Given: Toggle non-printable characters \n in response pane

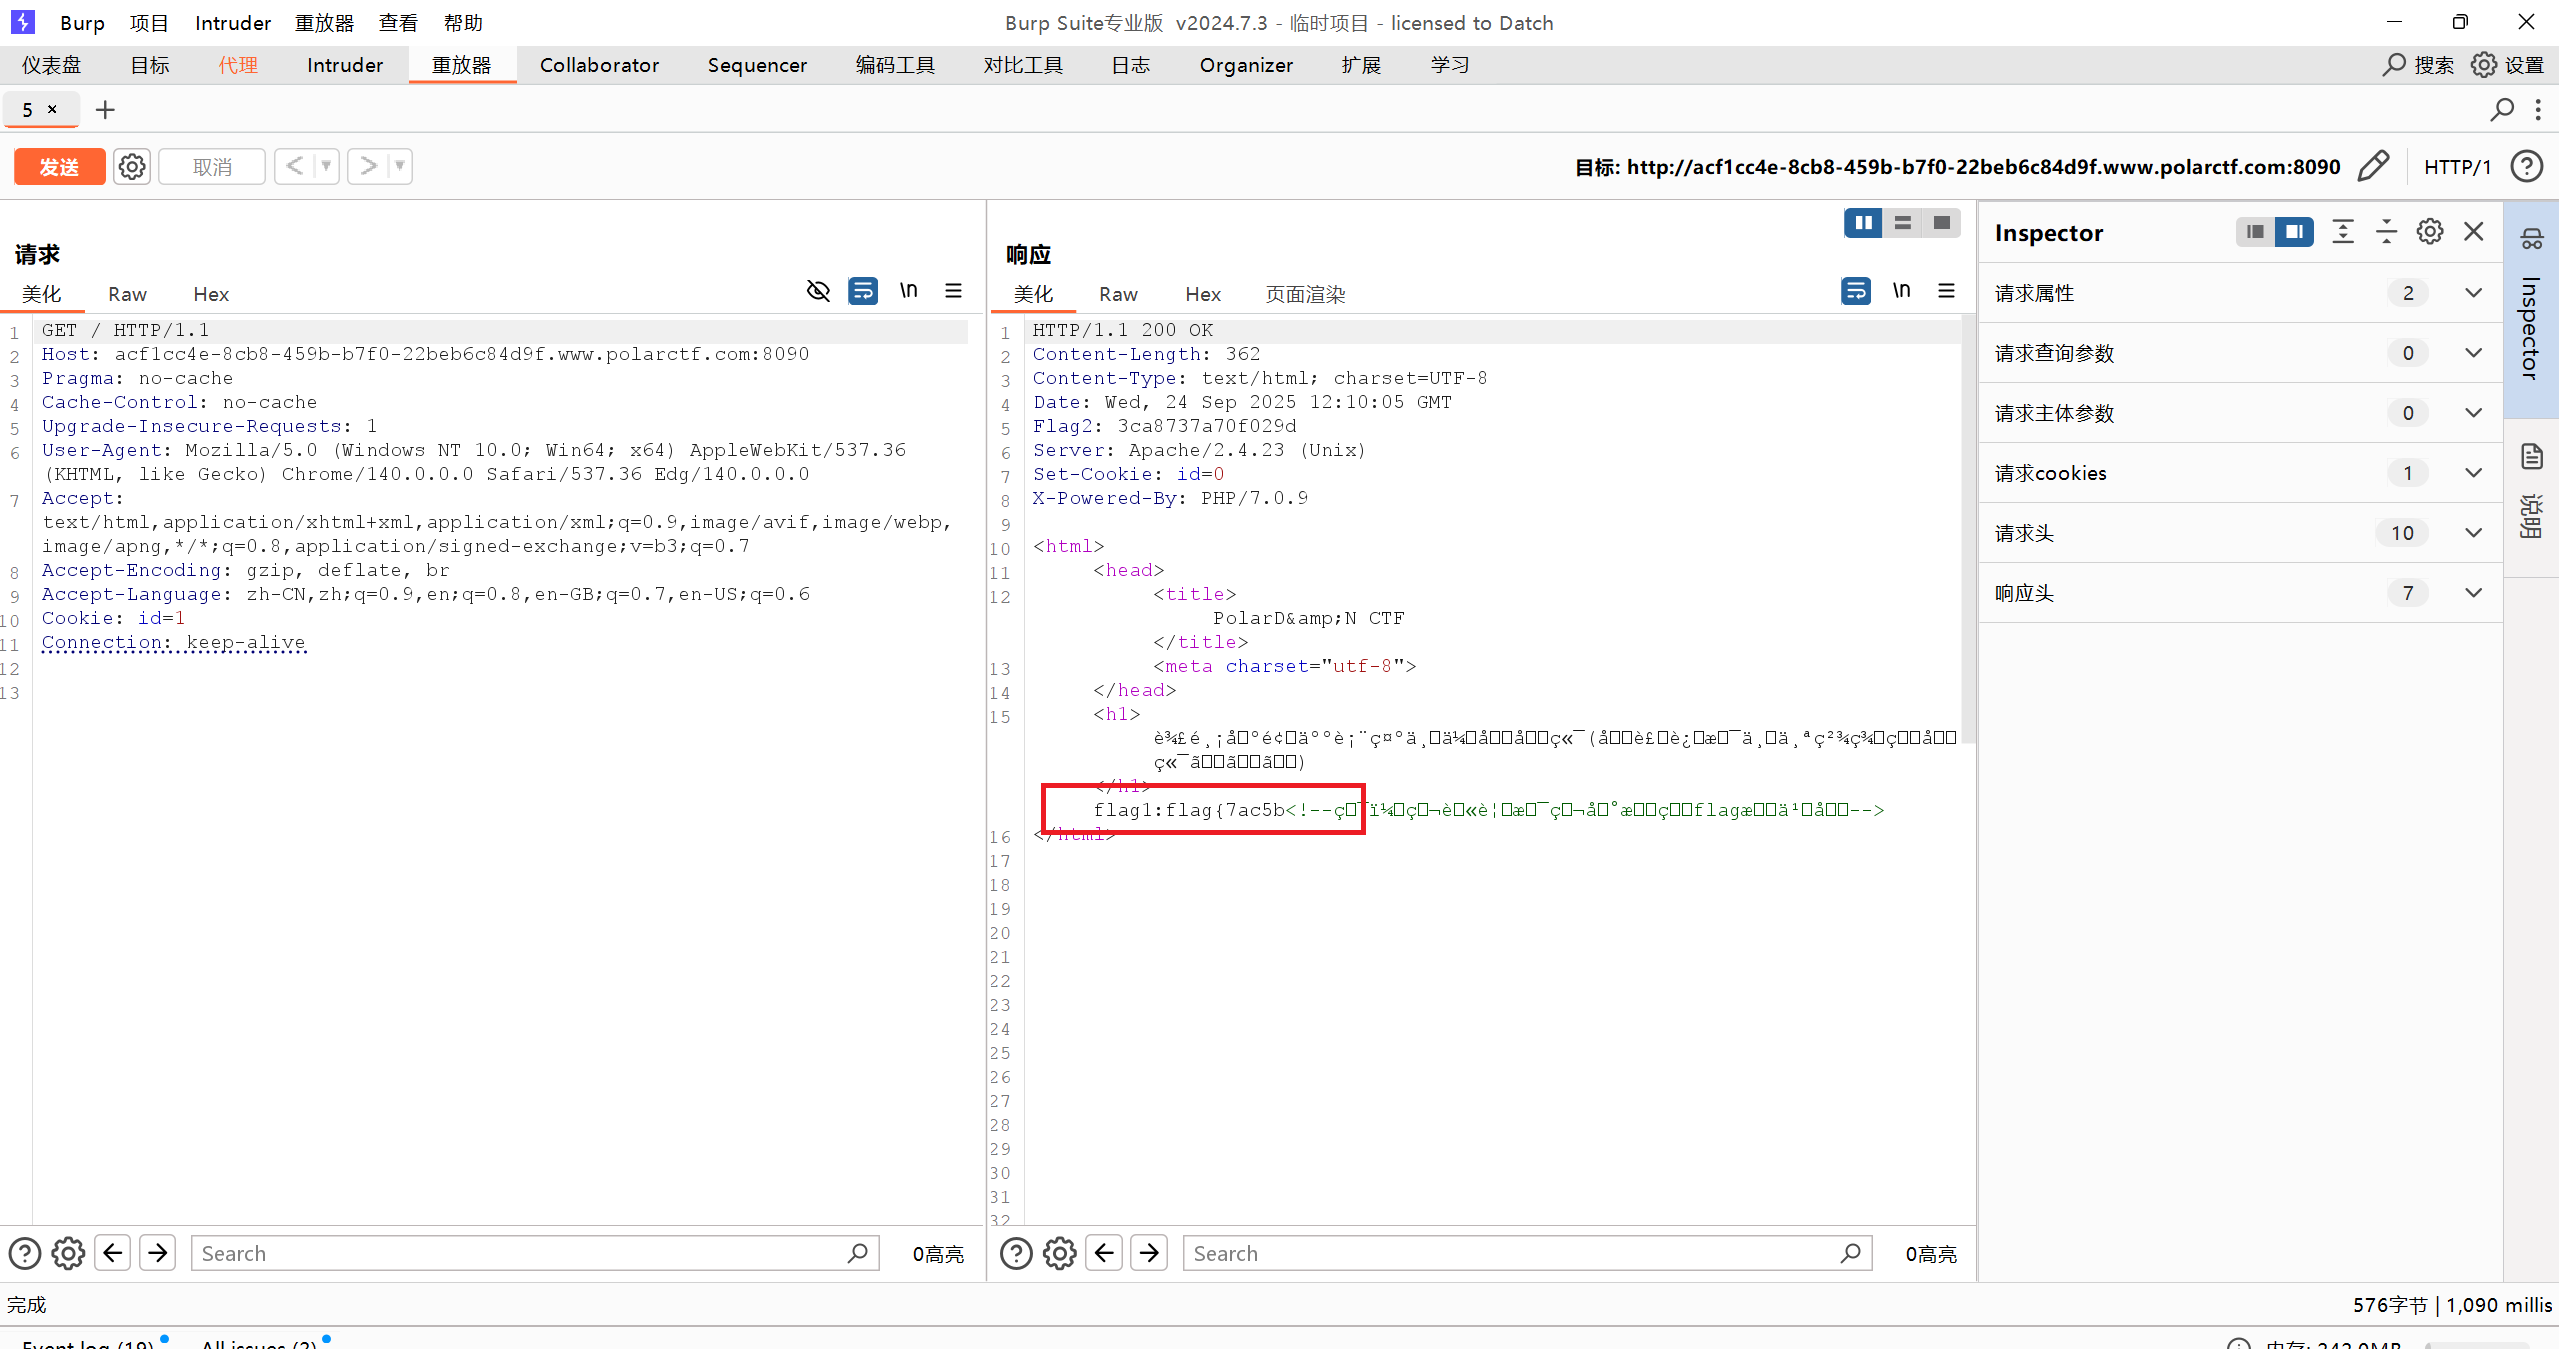Looking at the screenshot, I should (1901, 291).
